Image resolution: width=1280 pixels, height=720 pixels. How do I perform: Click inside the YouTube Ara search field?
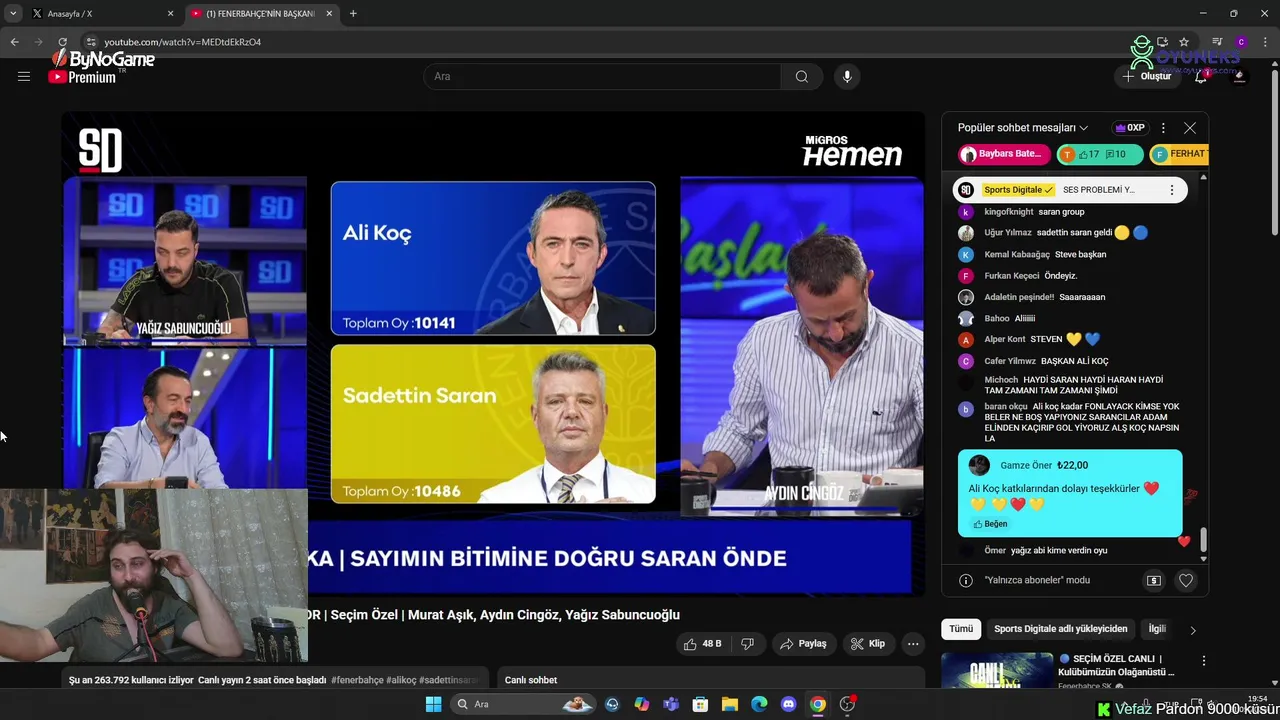click(603, 76)
